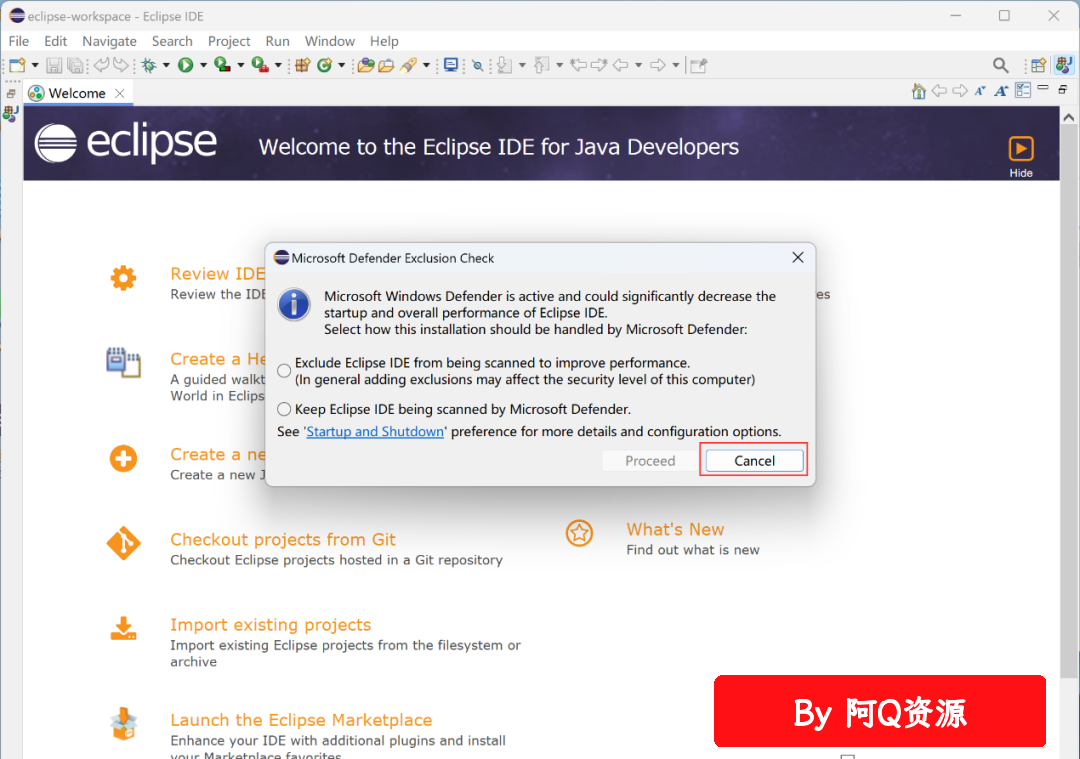Select Keep Eclipse IDE being scanned option
This screenshot has height=759, width=1080.
284,409
